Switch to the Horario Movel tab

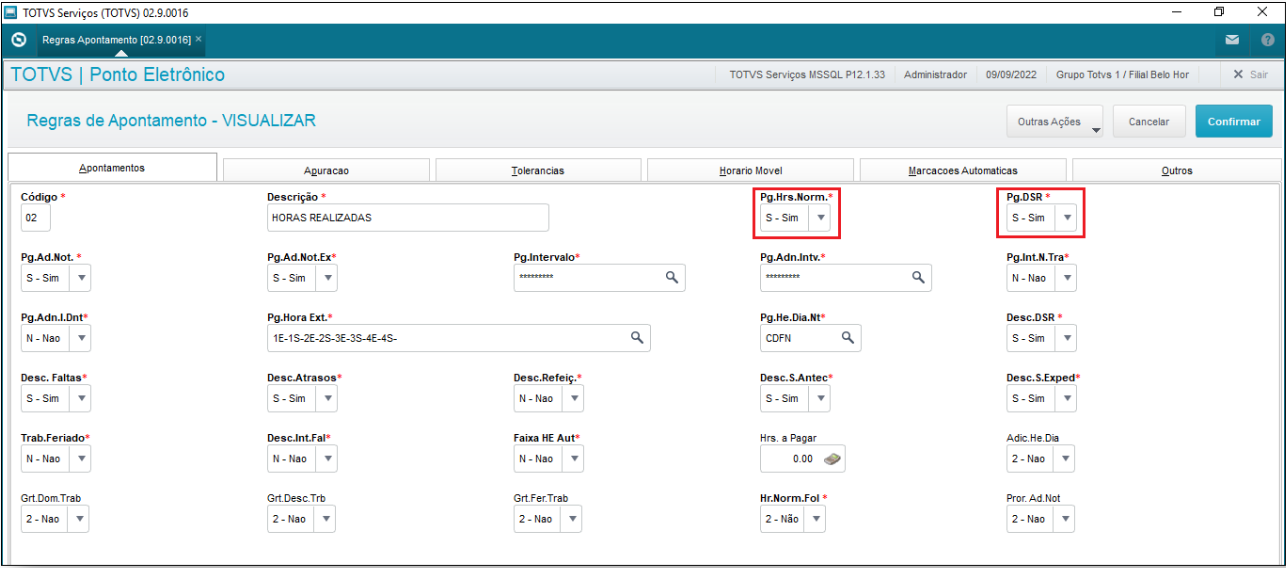tap(750, 170)
